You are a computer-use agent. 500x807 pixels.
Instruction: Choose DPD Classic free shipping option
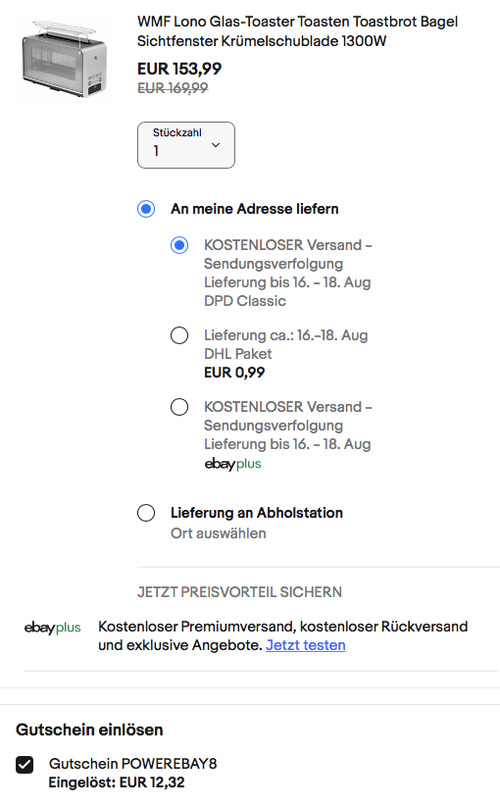pyautogui.click(x=179, y=245)
